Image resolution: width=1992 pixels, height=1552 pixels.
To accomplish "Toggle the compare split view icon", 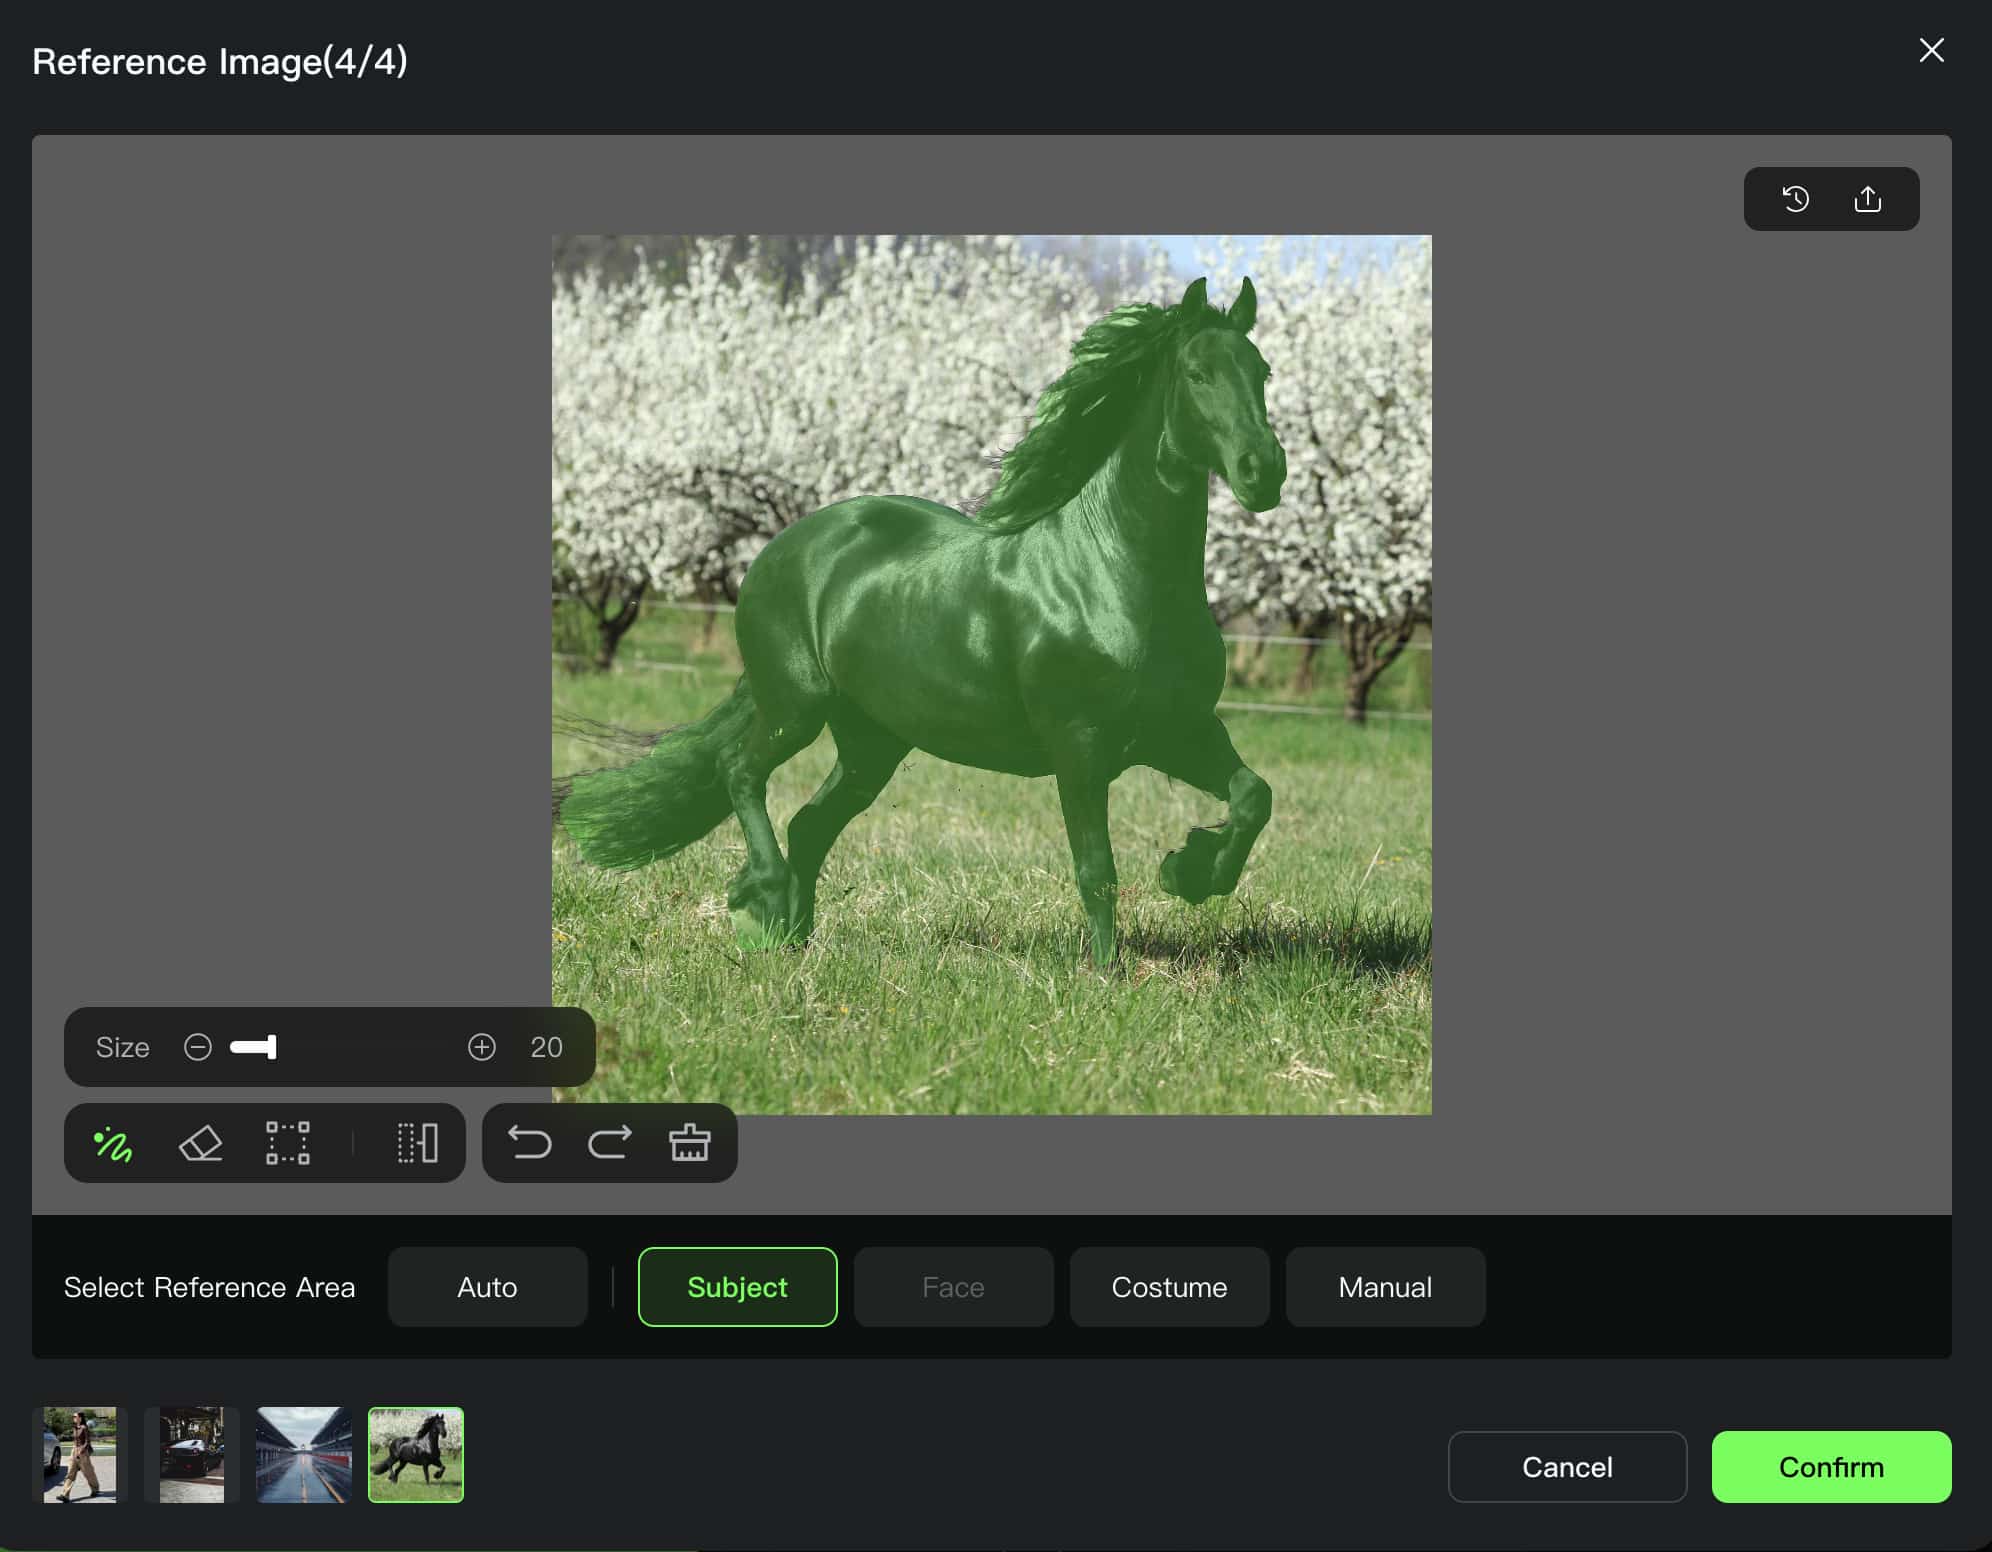I will (417, 1143).
